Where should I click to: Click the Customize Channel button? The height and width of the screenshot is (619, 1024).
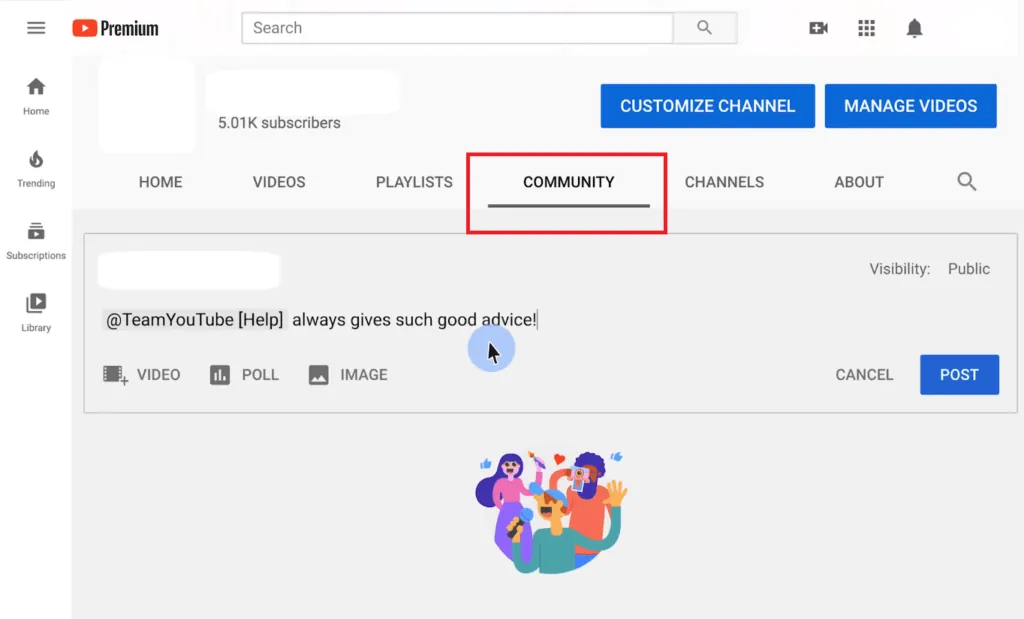pyautogui.click(x=707, y=106)
